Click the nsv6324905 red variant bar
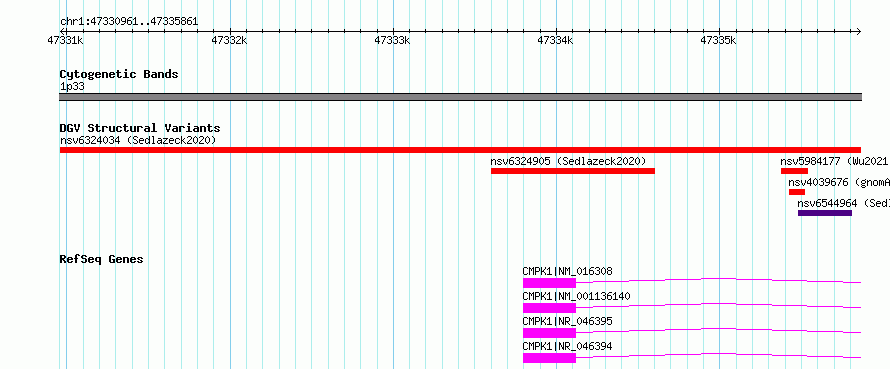The height and width of the screenshot is (369, 890). (x=573, y=171)
